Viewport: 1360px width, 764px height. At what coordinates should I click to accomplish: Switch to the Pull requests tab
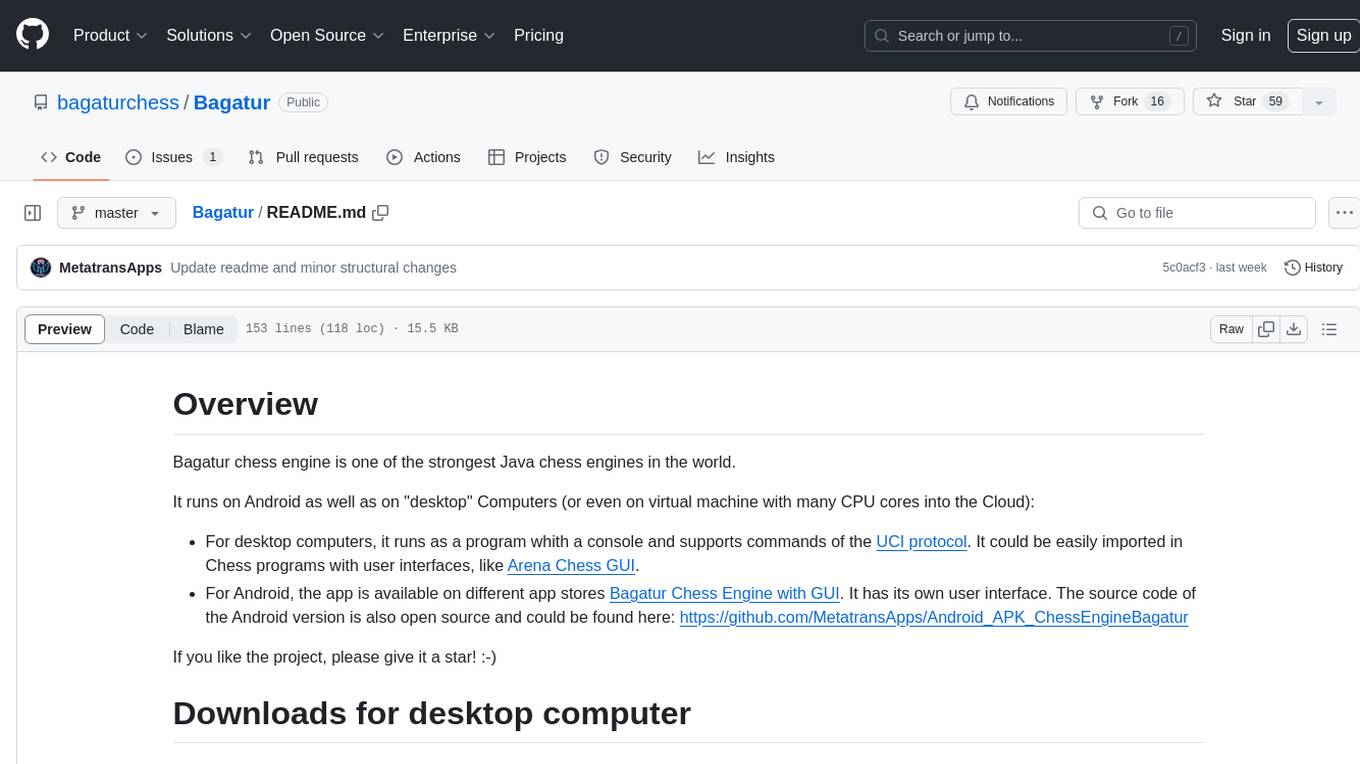pyautogui.click(x=303, y=157)
